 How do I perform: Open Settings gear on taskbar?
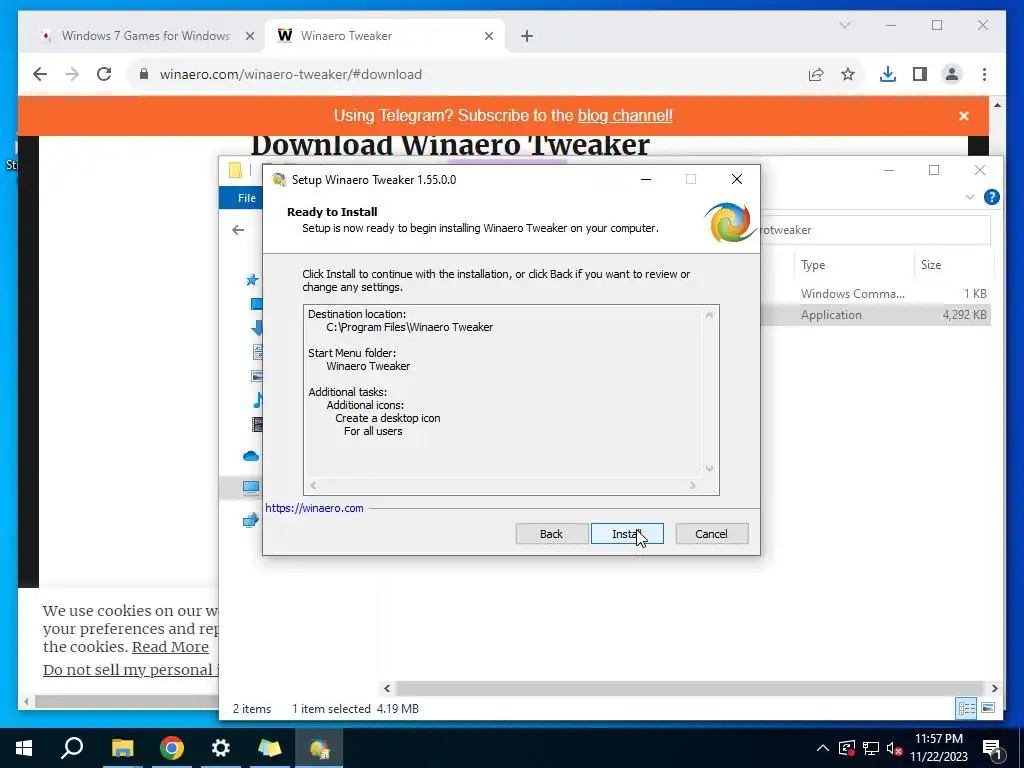221,748
